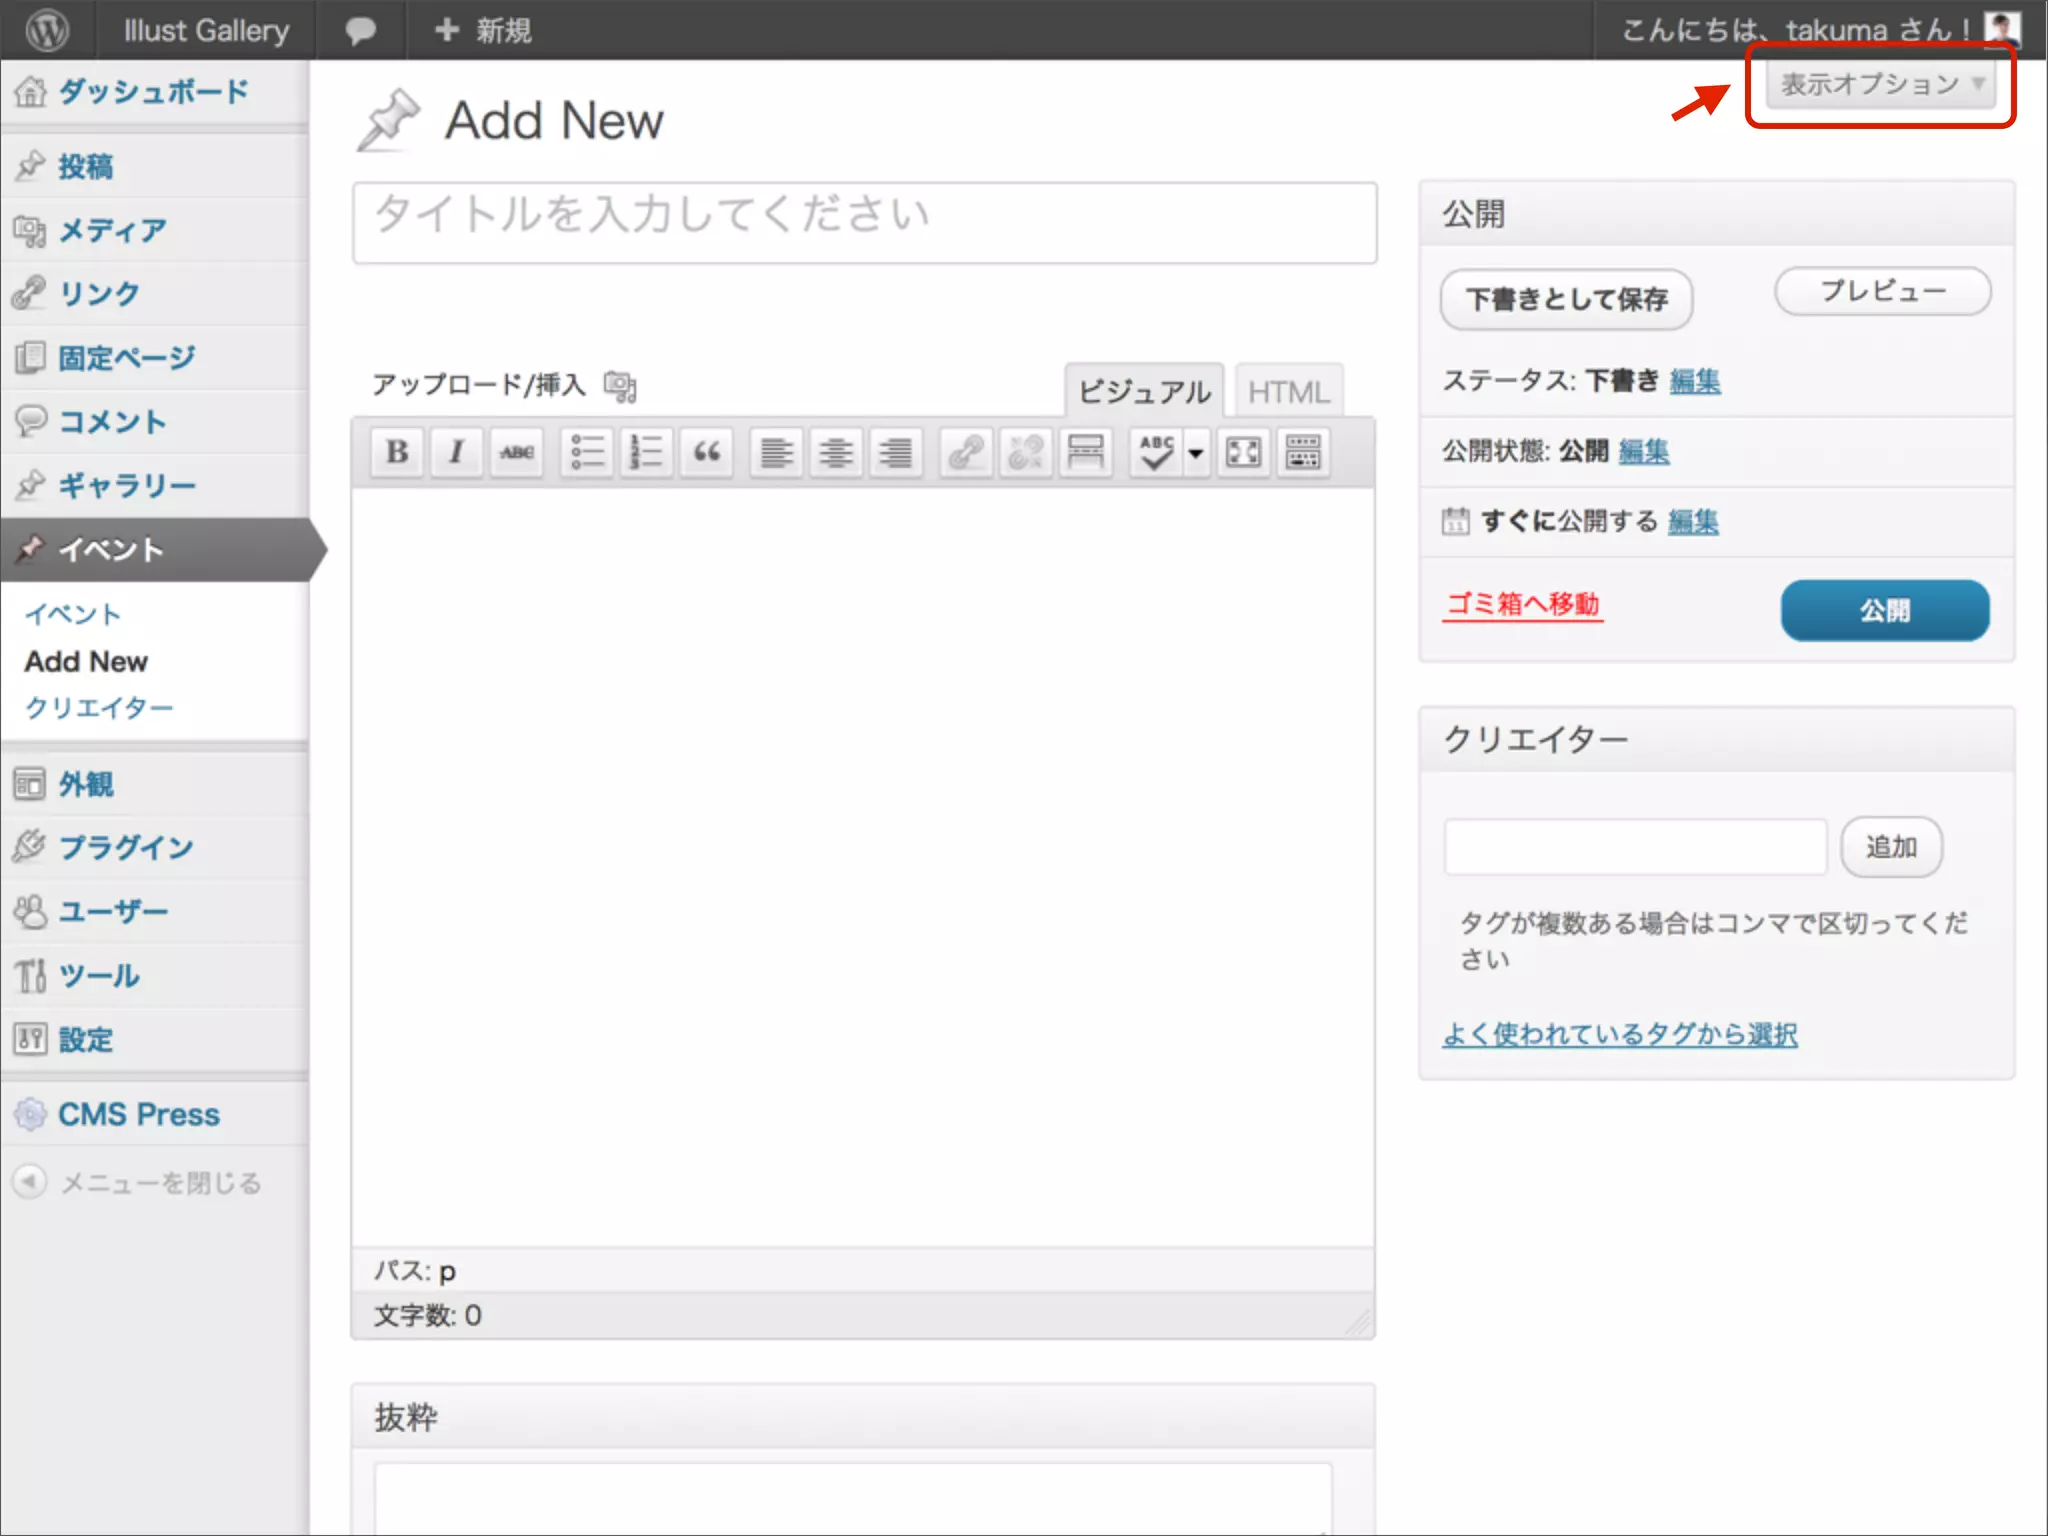2048x1536 pixels.
Task: Click the post title input field
Action: tap(864, 222)
